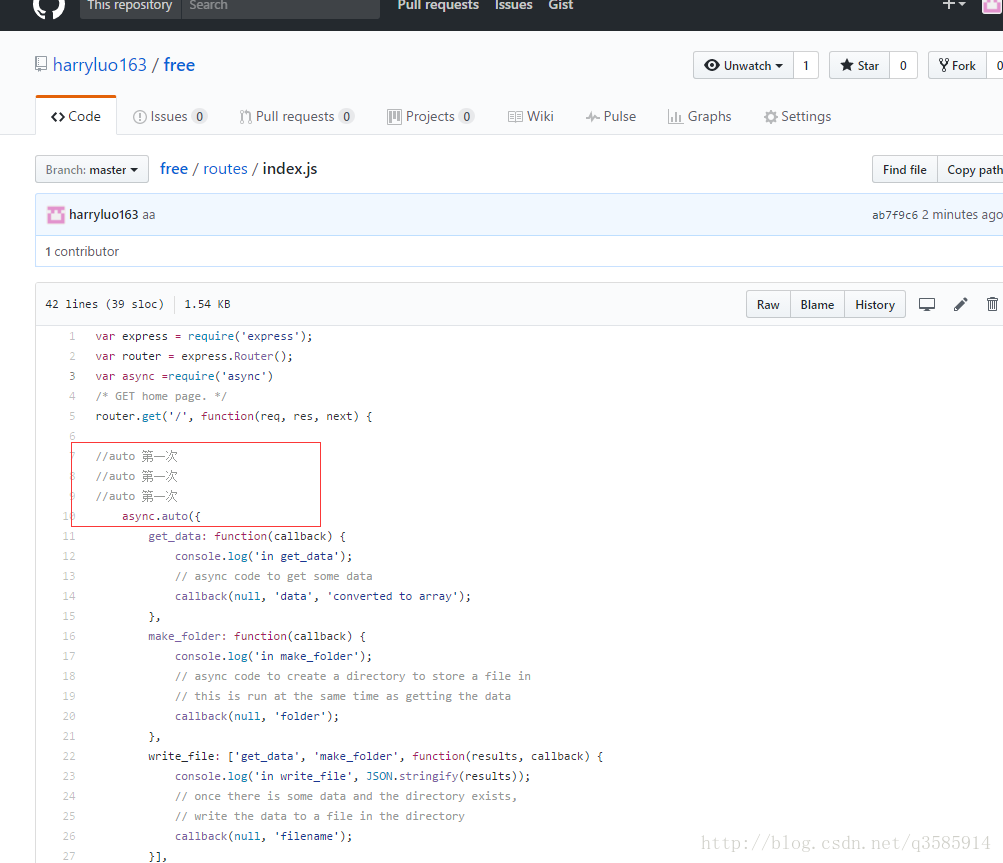Switch to the Projects tab

click(430, 116)
